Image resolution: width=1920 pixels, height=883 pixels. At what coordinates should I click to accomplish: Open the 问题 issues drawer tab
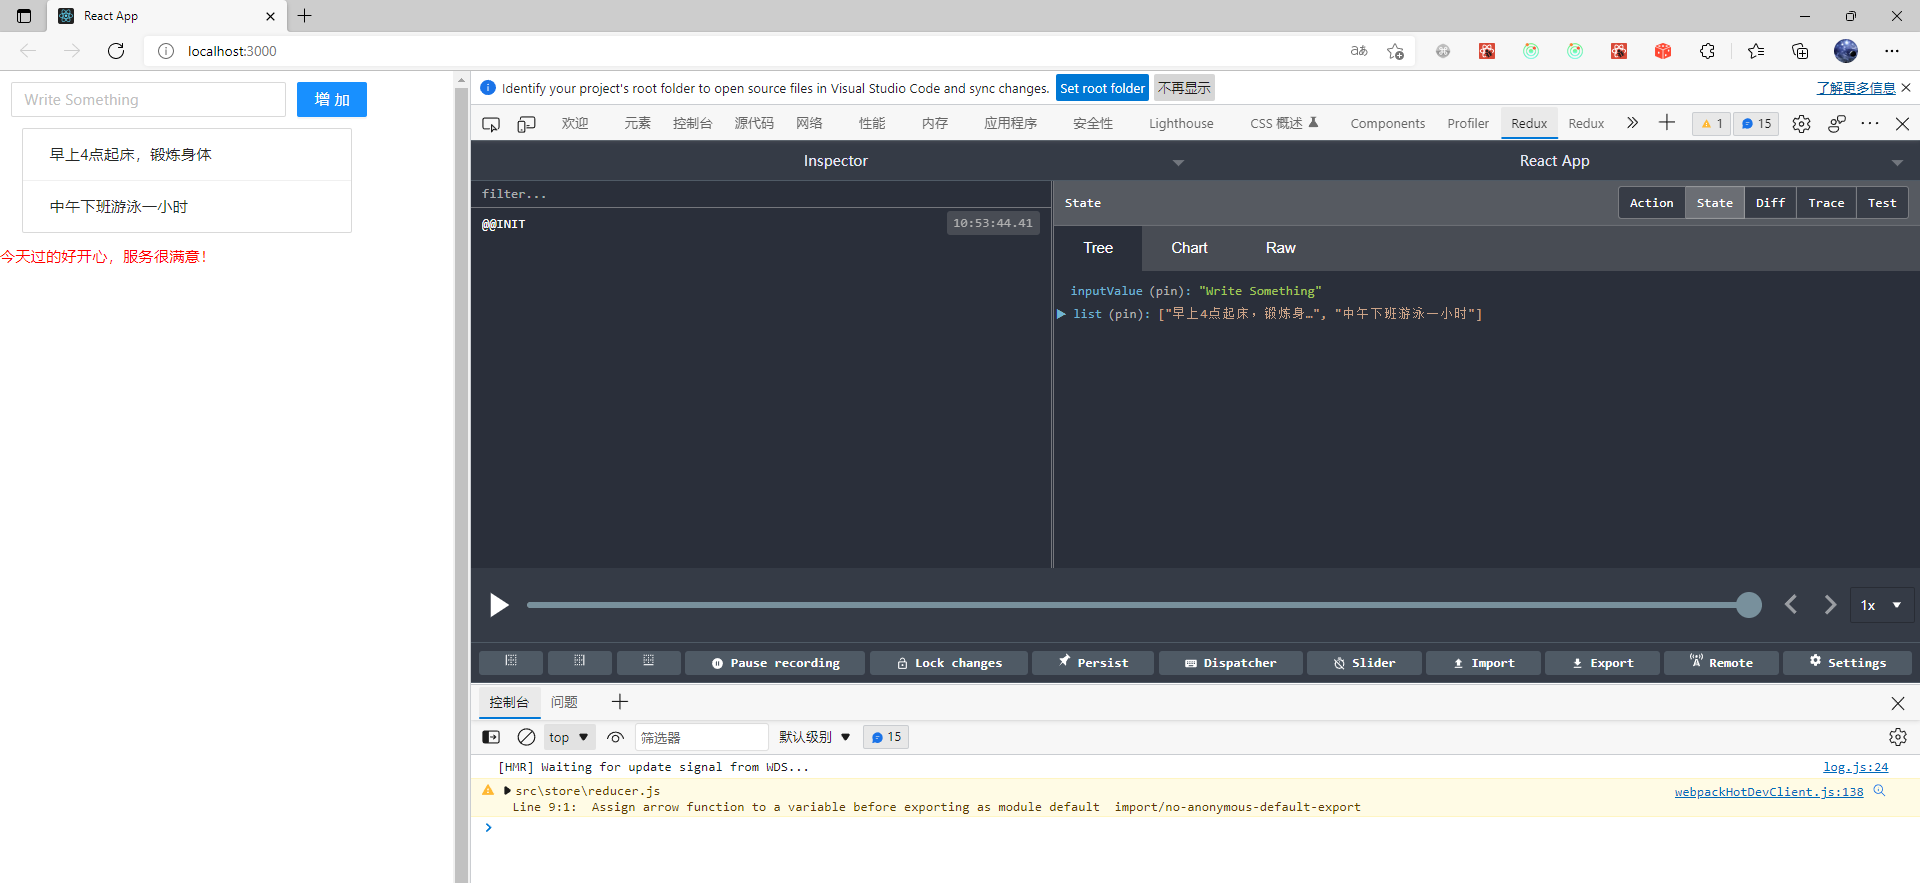(564, 702)
